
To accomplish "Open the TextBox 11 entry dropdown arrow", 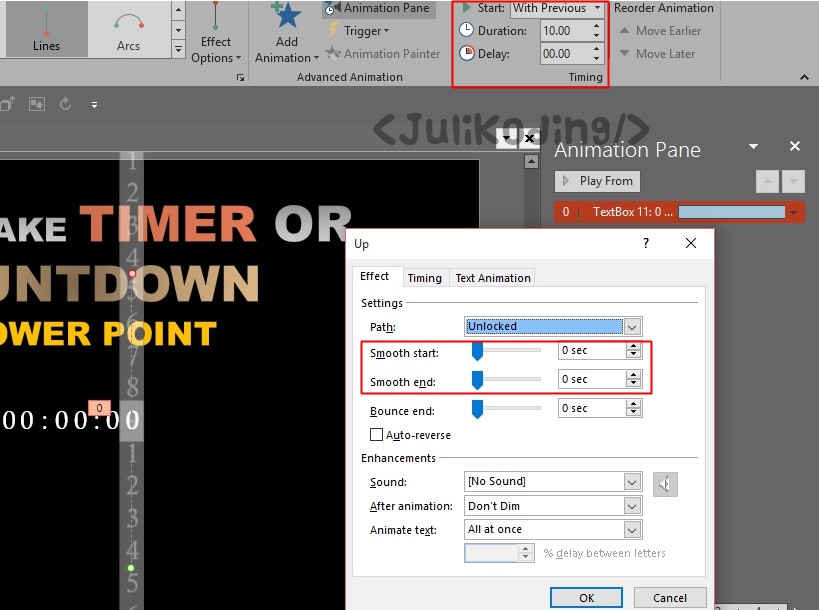I will point(794,213).
